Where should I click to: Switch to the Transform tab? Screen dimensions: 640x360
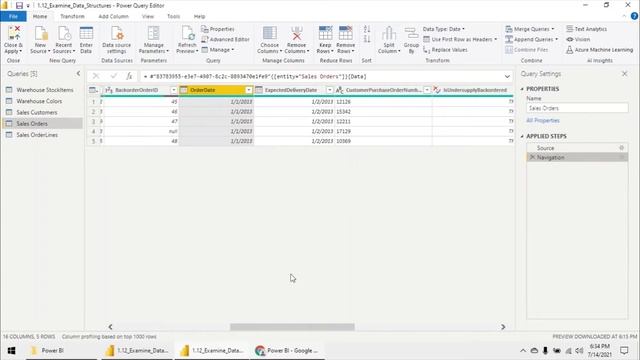(x=72, y=16)
